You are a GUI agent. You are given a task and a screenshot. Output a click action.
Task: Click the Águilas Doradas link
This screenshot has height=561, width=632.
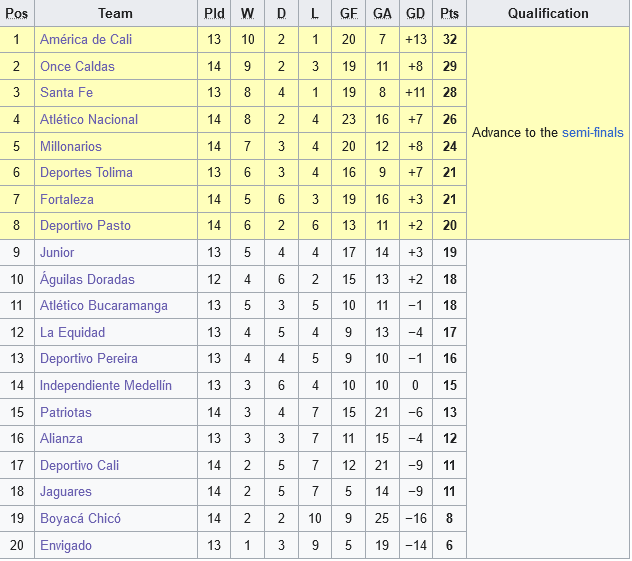(87, 279)
